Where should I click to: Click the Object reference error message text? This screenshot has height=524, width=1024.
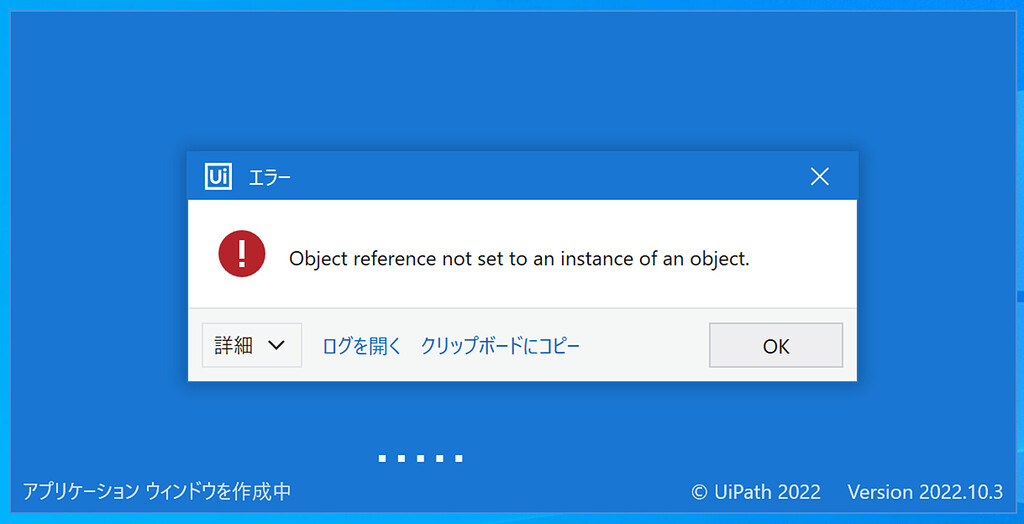[x=519, y=258]
